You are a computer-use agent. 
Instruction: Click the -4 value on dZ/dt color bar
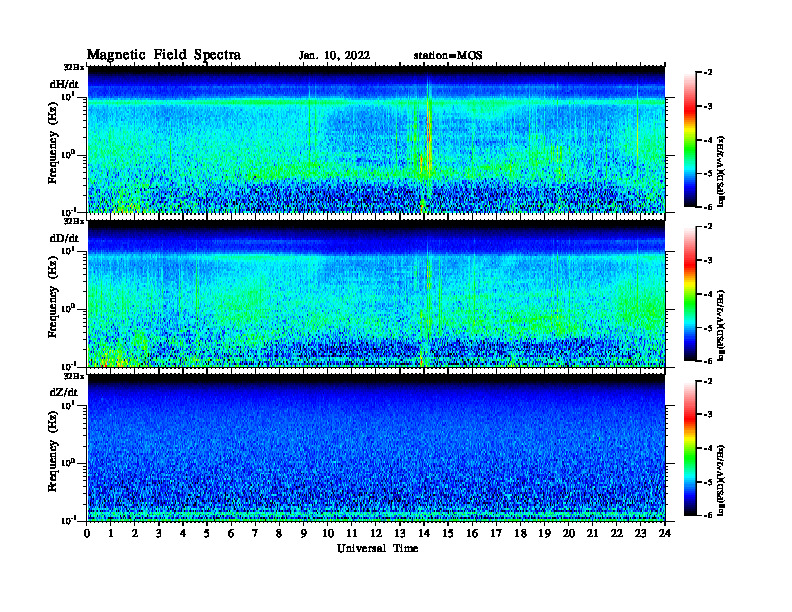[708, 448]
